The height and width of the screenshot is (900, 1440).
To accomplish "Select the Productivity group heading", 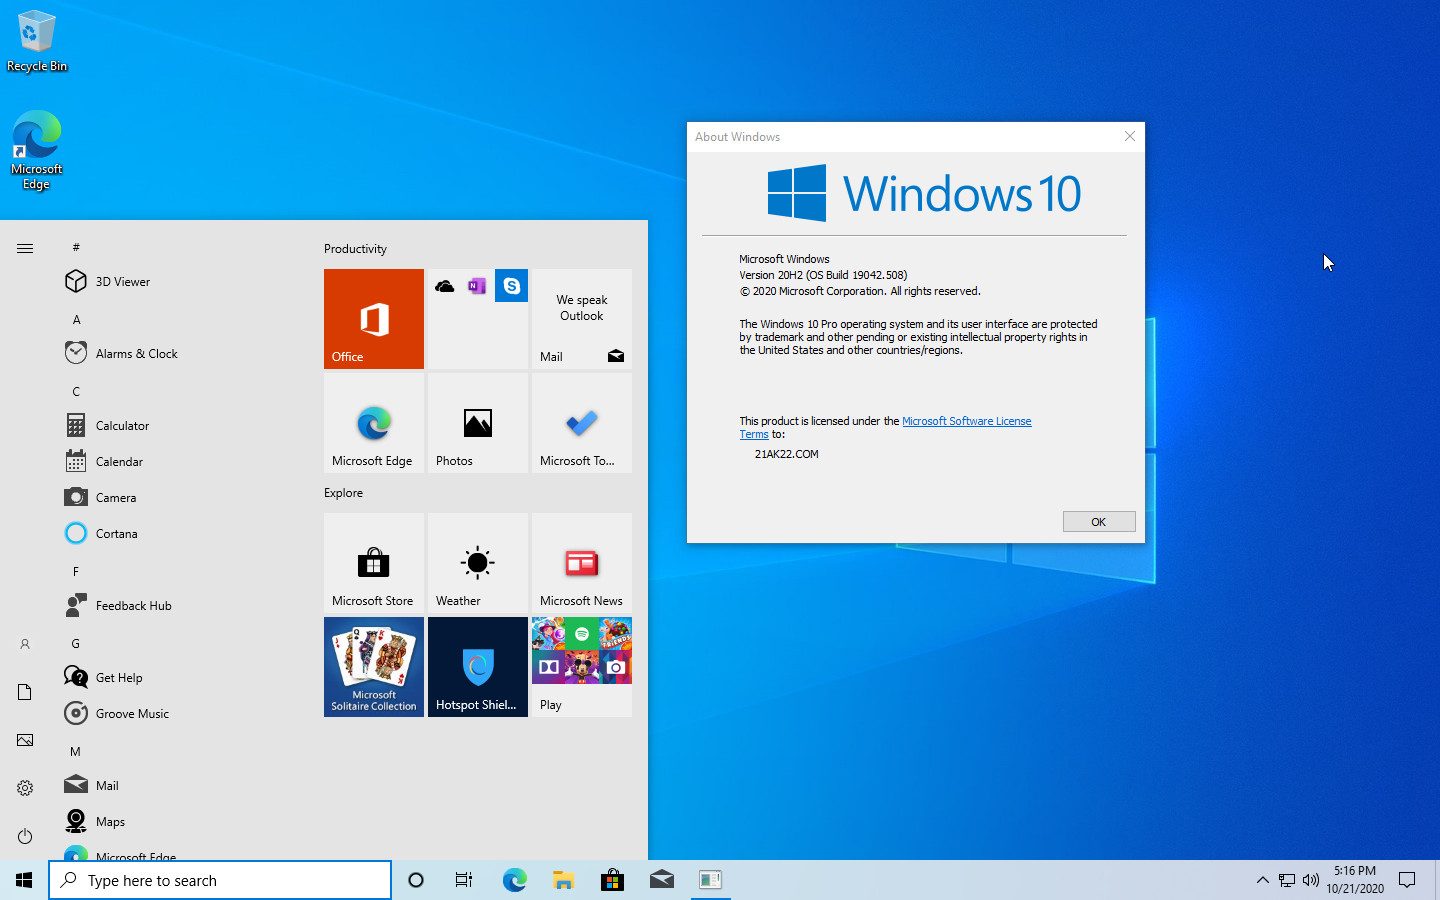I will click(x=355, y=249).
